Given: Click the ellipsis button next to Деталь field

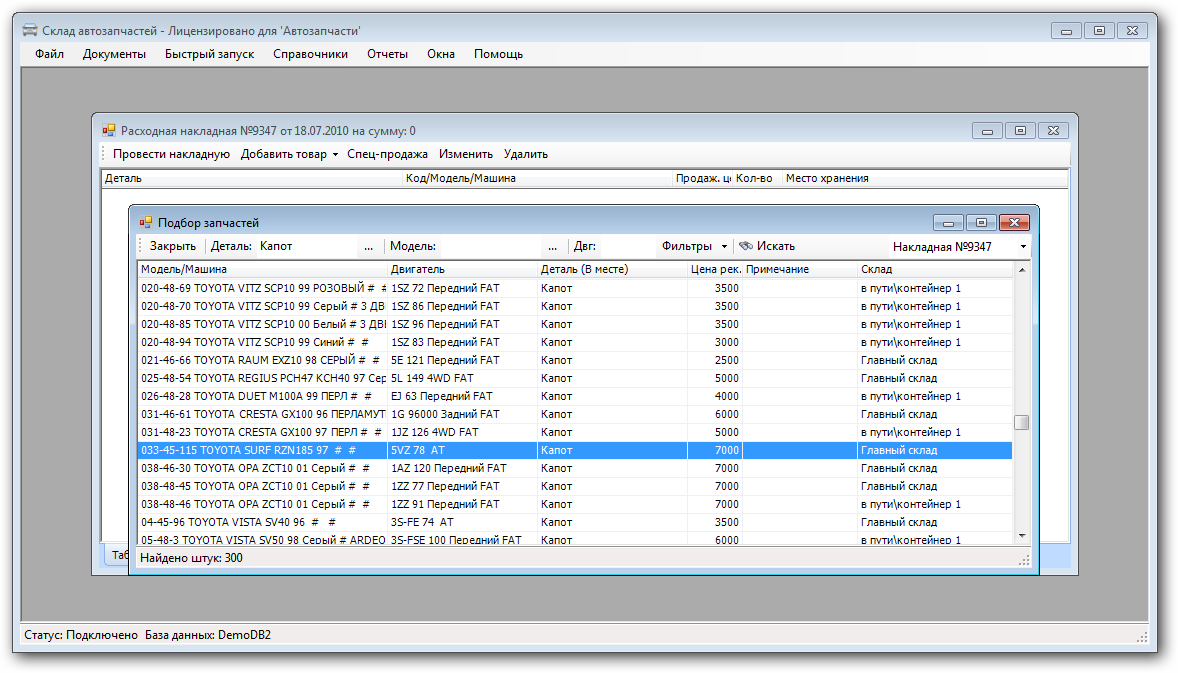Looking at the screenshot, I should [x=368, y=246].
